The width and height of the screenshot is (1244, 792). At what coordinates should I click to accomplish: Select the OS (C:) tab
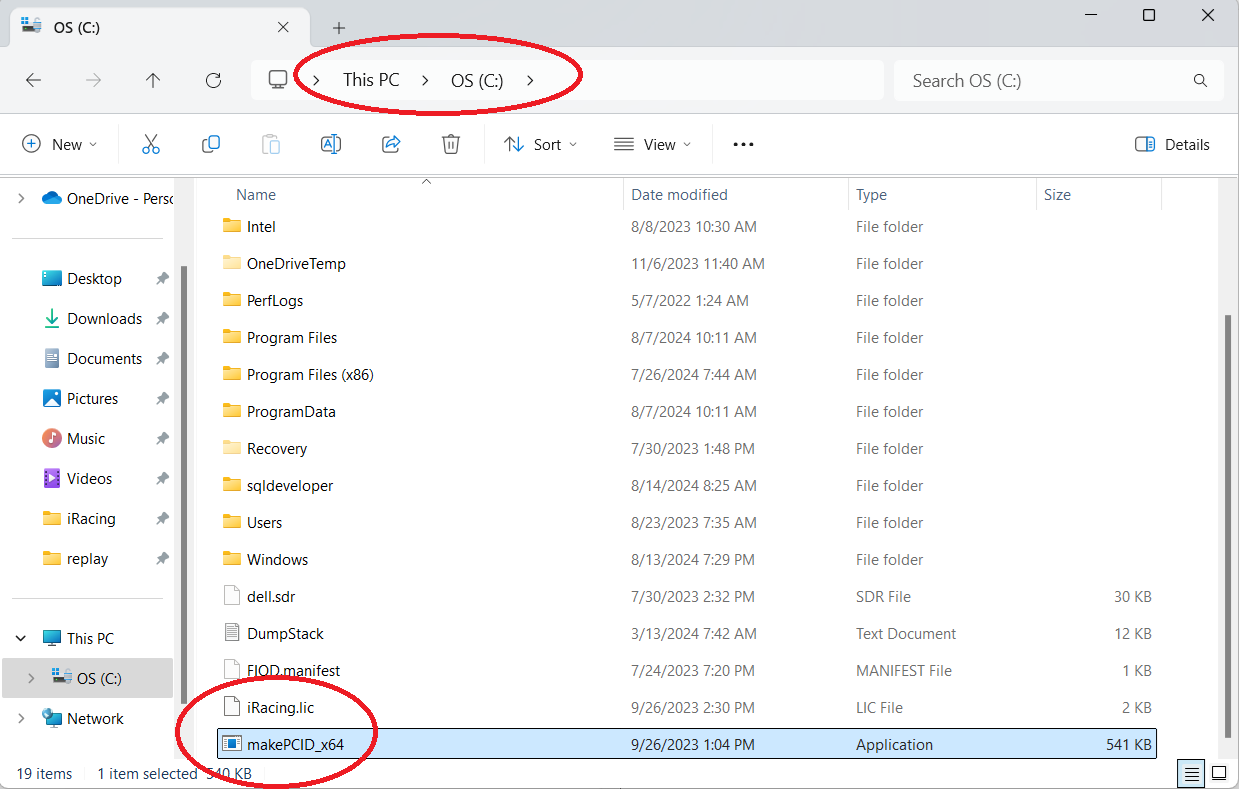click(157, 27)
